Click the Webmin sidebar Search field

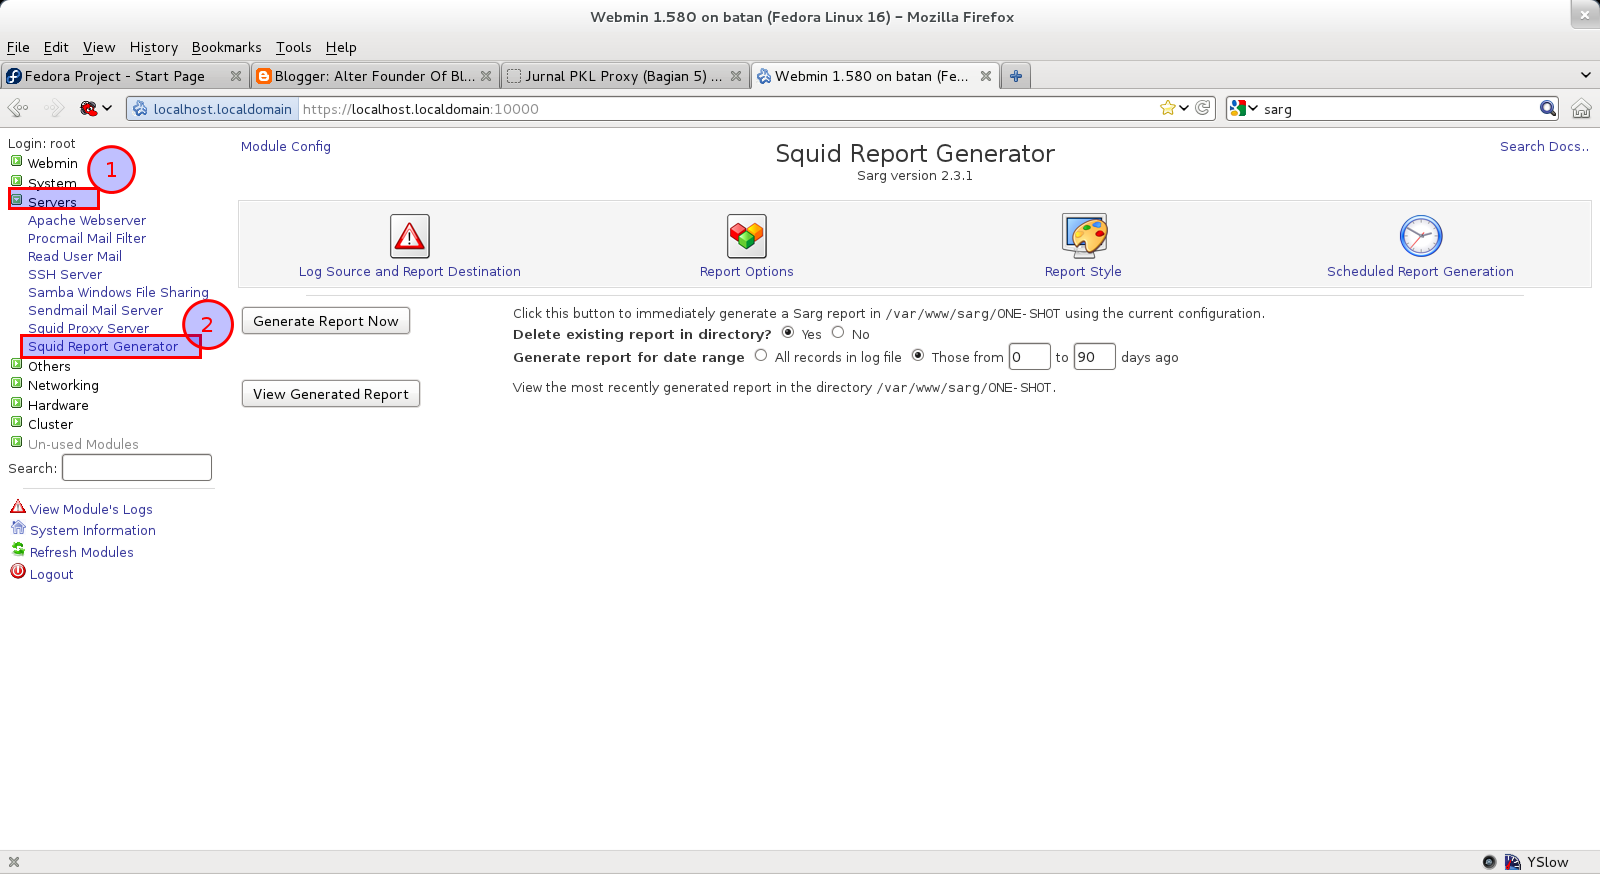[137, 467]
